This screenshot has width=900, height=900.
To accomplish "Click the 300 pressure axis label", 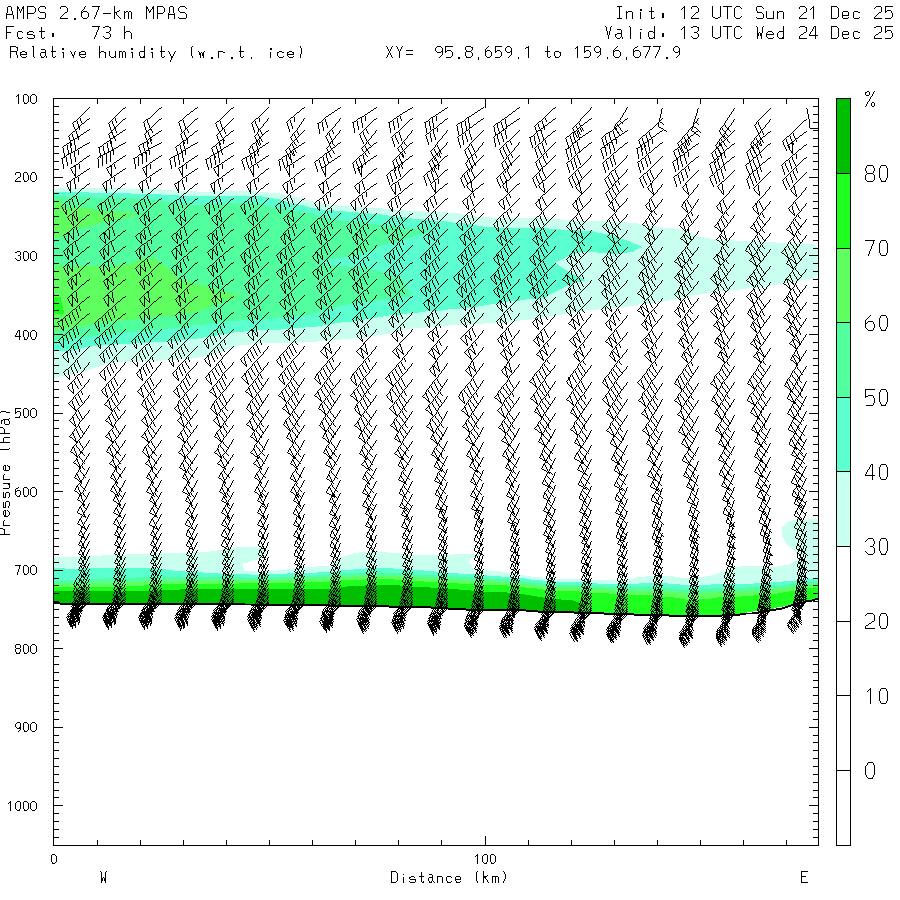I will (x=26, y=256).
